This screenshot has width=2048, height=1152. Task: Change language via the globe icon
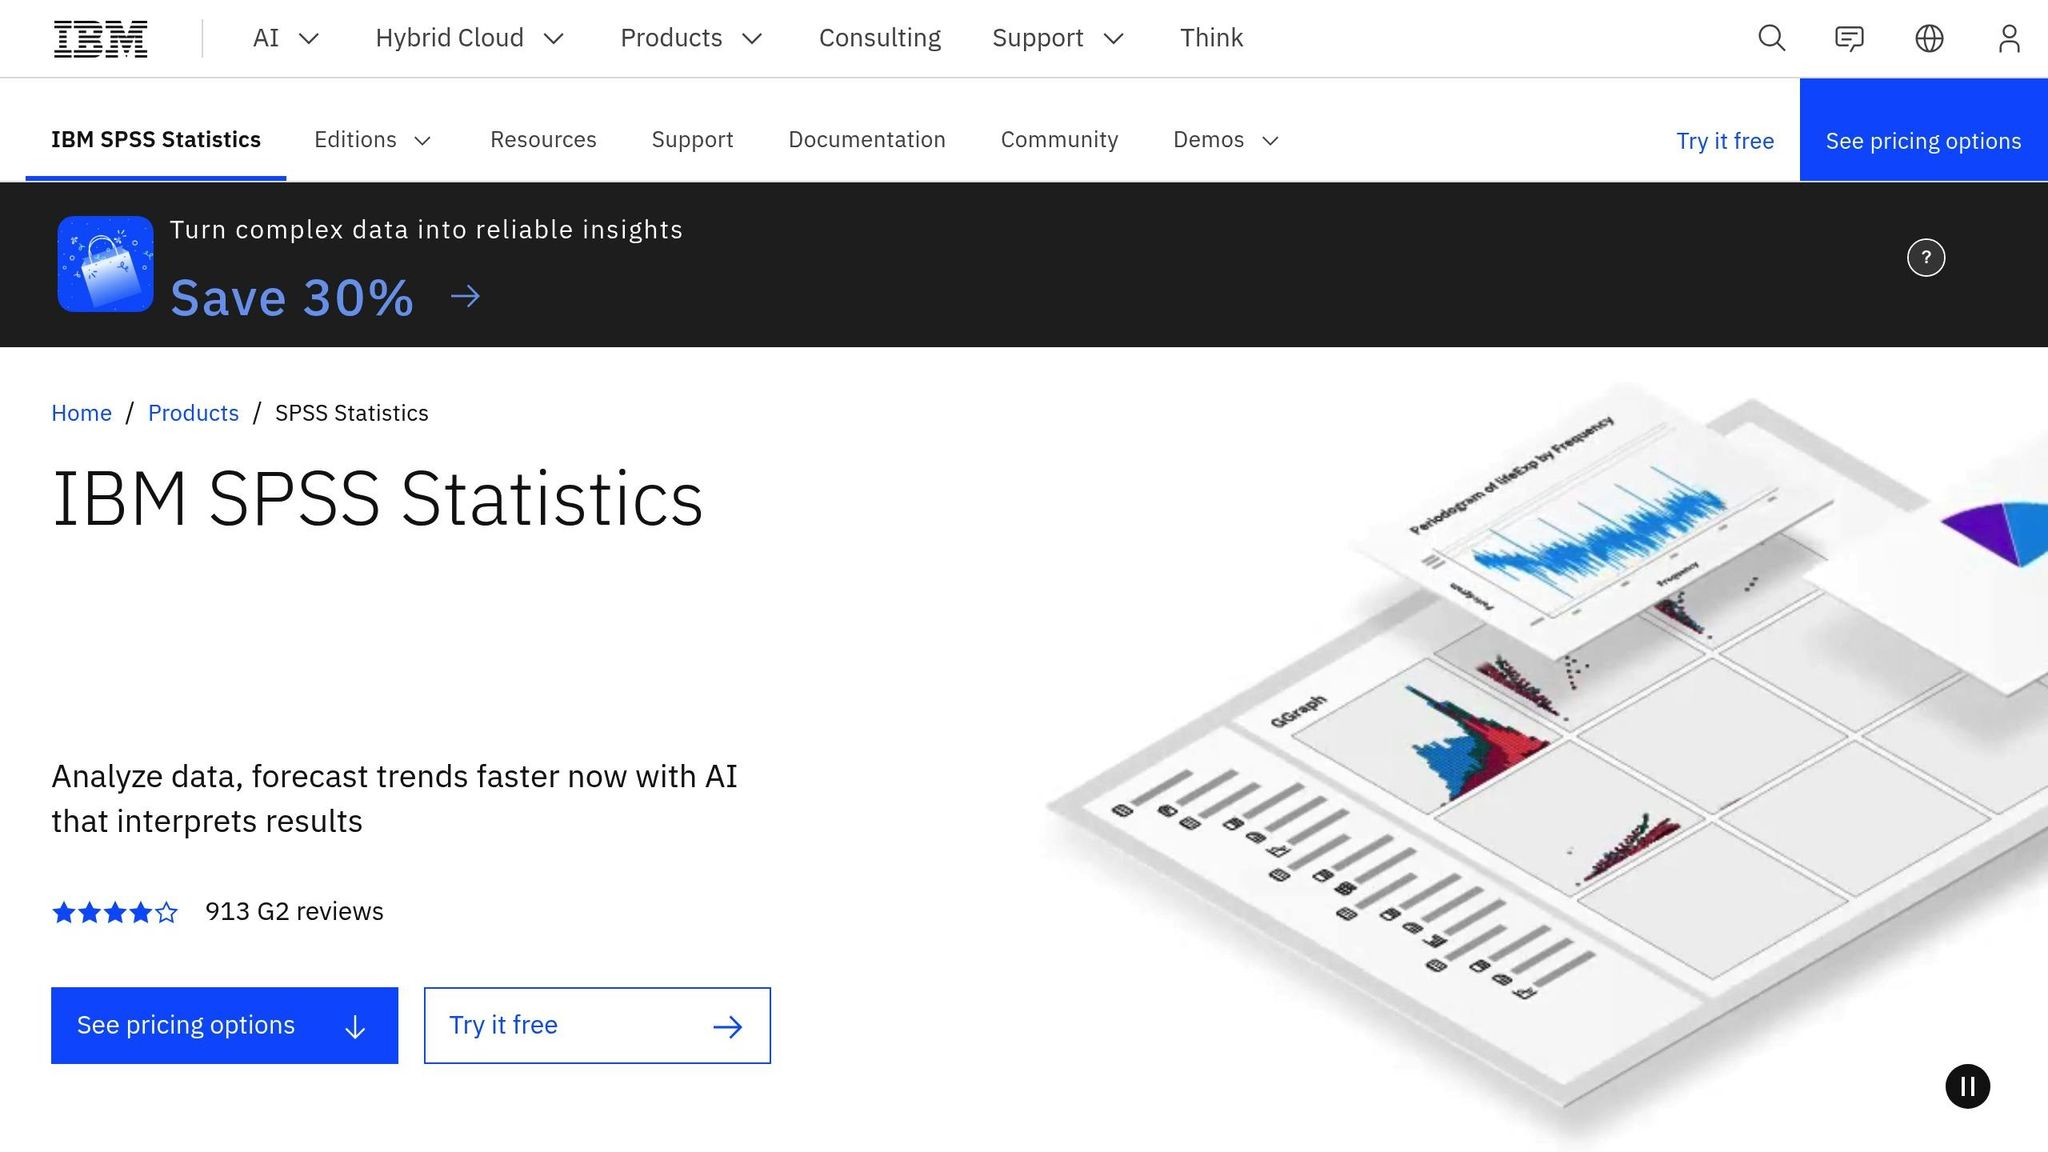point(1929,38)
